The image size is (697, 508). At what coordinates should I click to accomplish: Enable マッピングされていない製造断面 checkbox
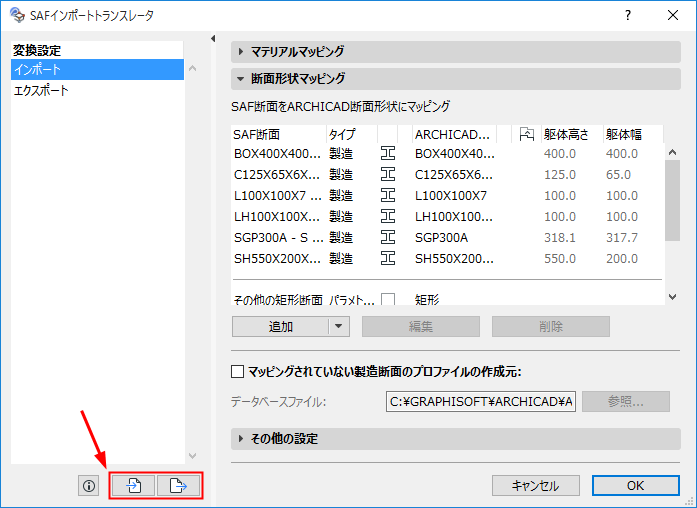coord(237,372)
